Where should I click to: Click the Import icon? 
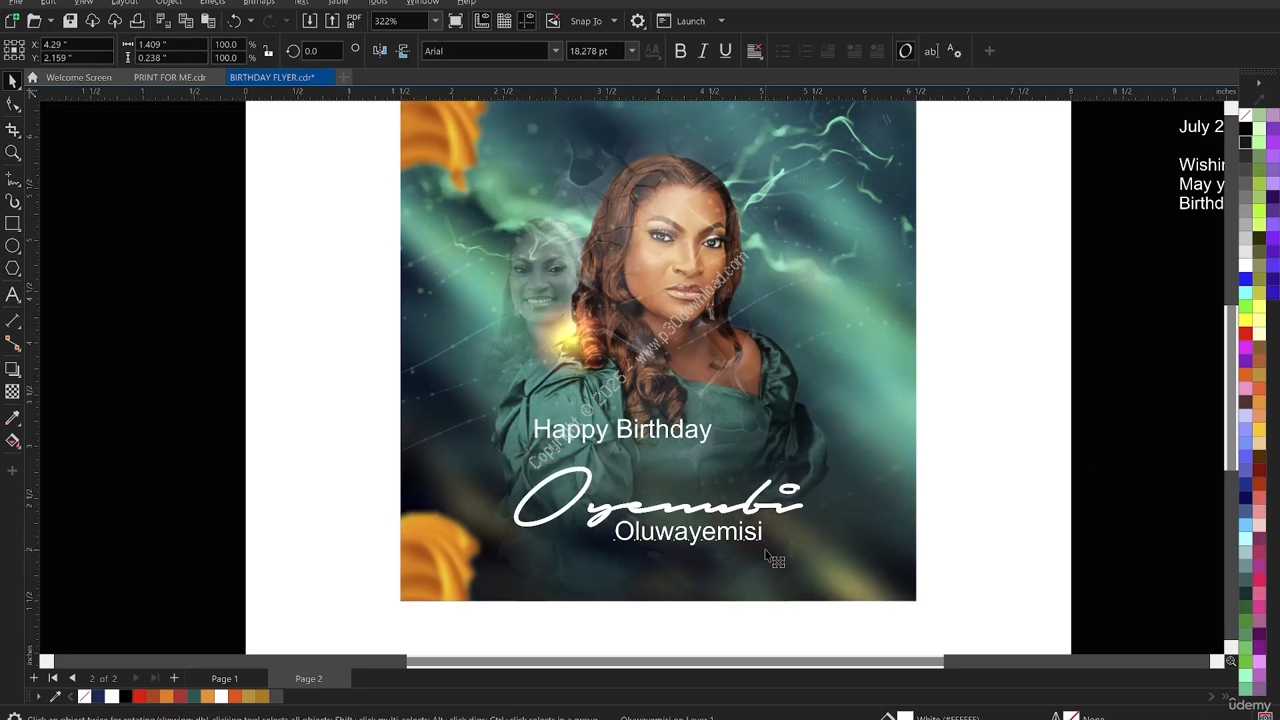coord(310,21)
